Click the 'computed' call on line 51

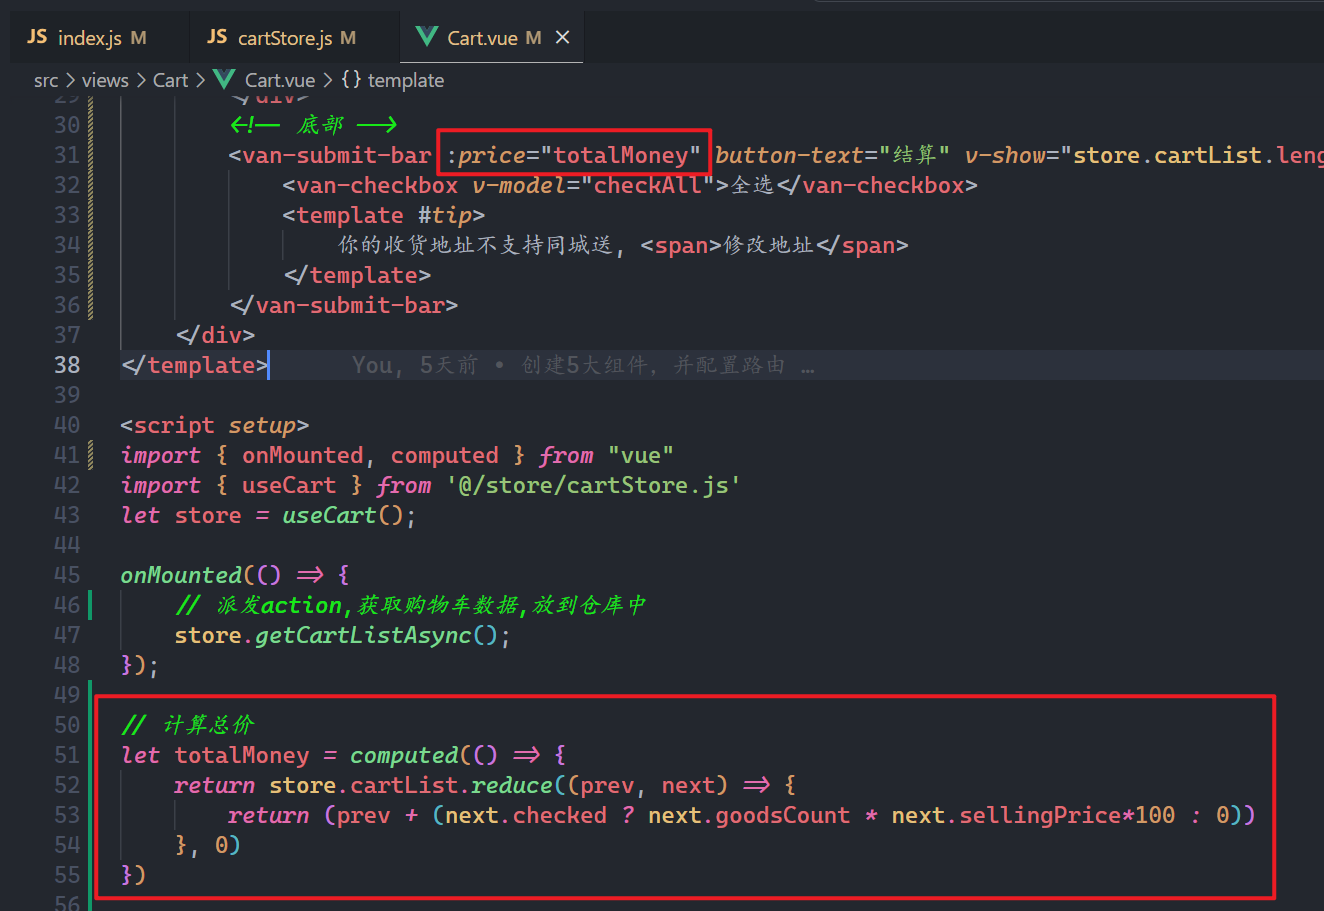(x=404, y=755)
